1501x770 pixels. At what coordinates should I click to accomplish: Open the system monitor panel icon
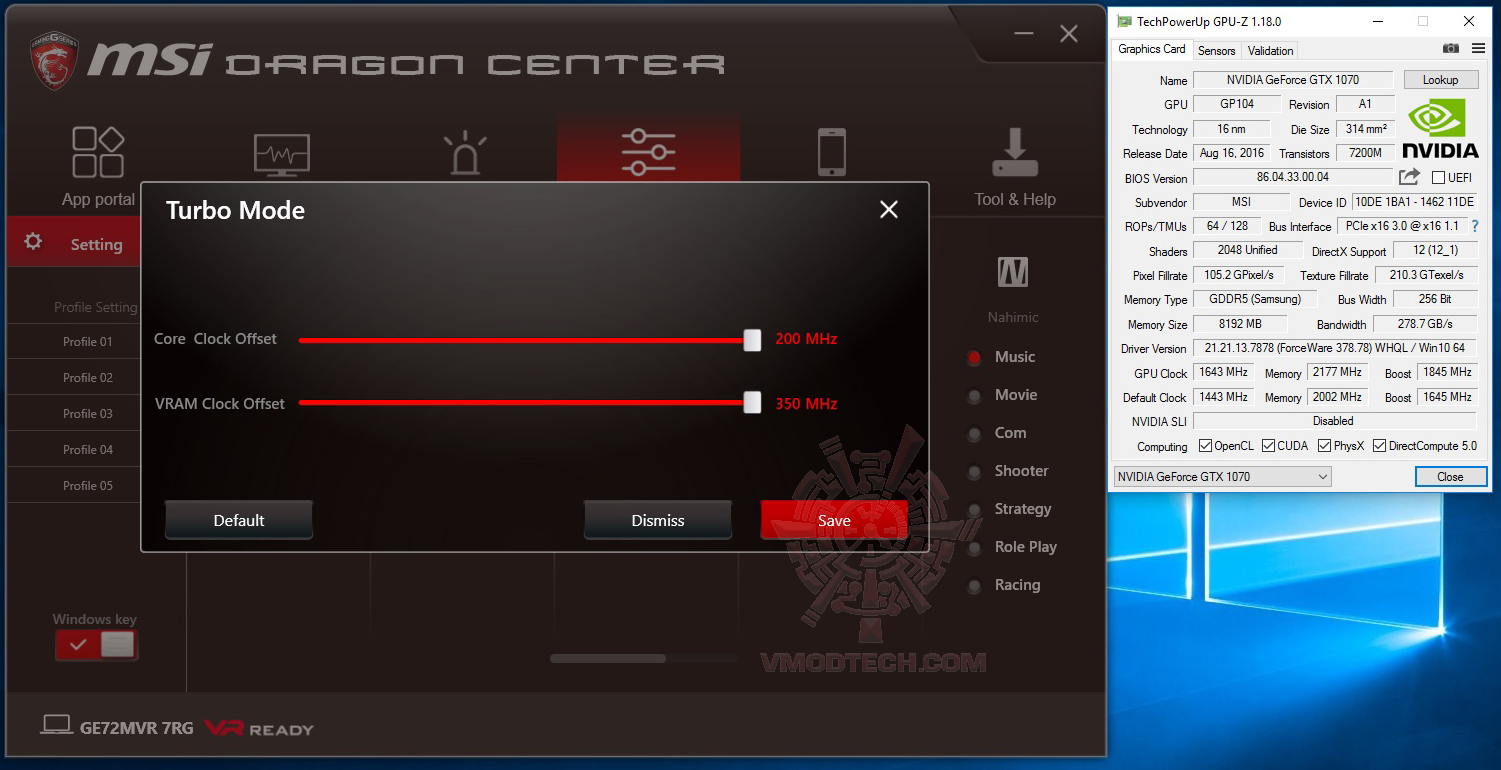[x=281, y=152]
